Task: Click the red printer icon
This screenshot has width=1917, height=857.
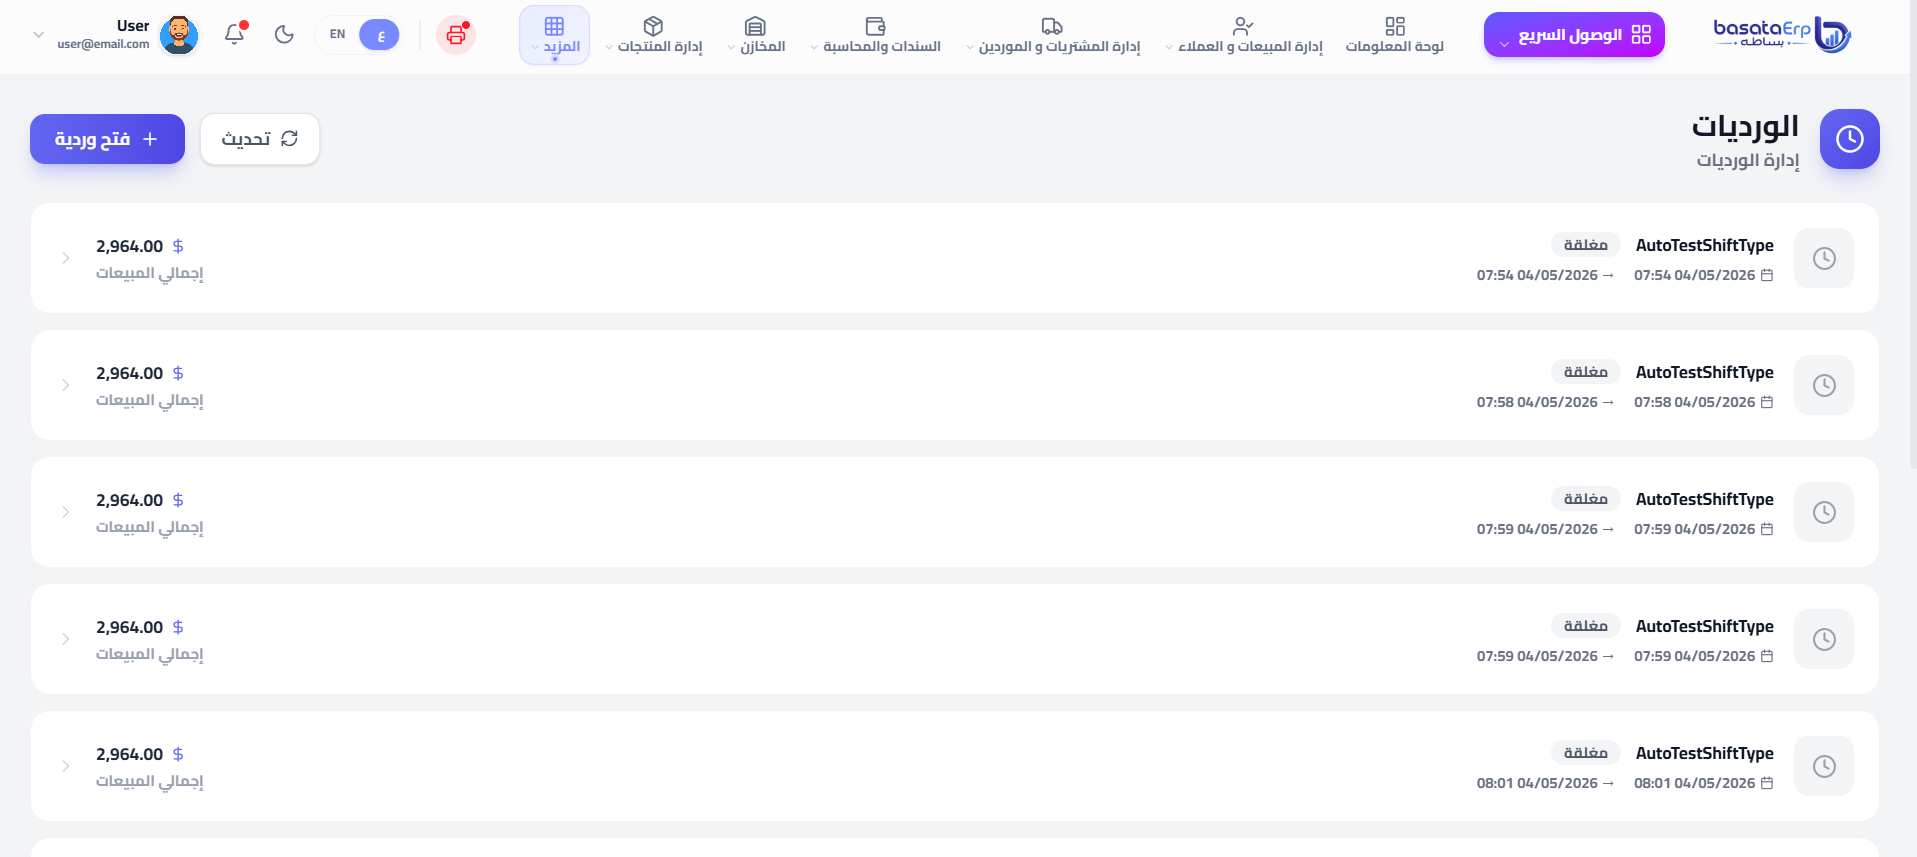Action: click(456, 35)
